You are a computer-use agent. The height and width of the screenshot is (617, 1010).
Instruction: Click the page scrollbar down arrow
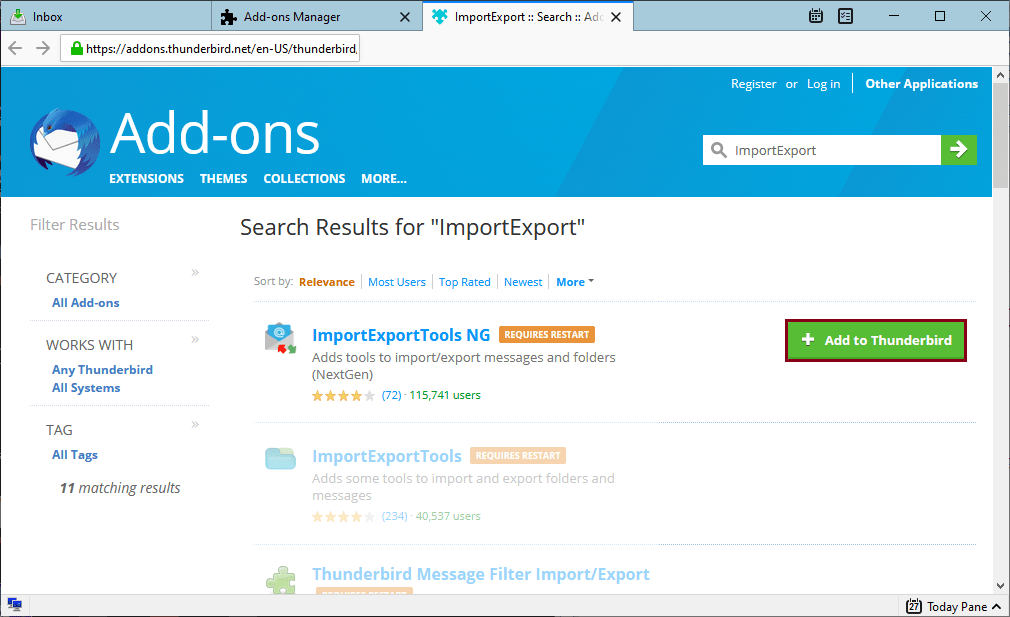tap(1000, 585)
